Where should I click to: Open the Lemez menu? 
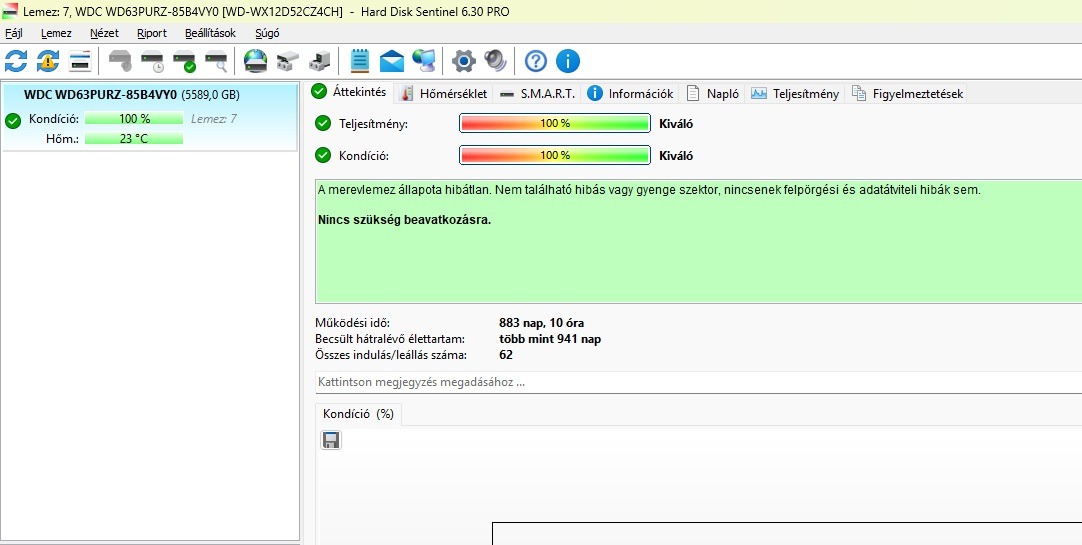pos(56,32)
